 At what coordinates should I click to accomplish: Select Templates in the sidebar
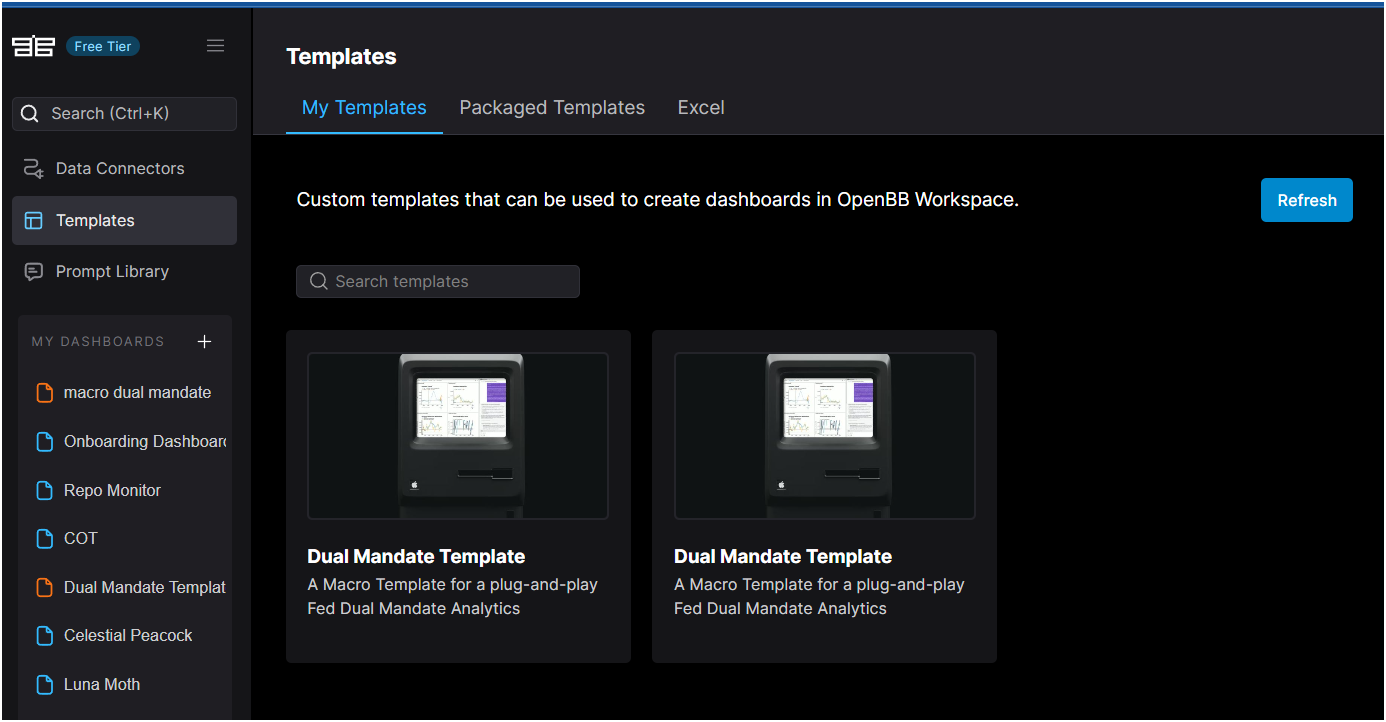[x=124, y=221]
